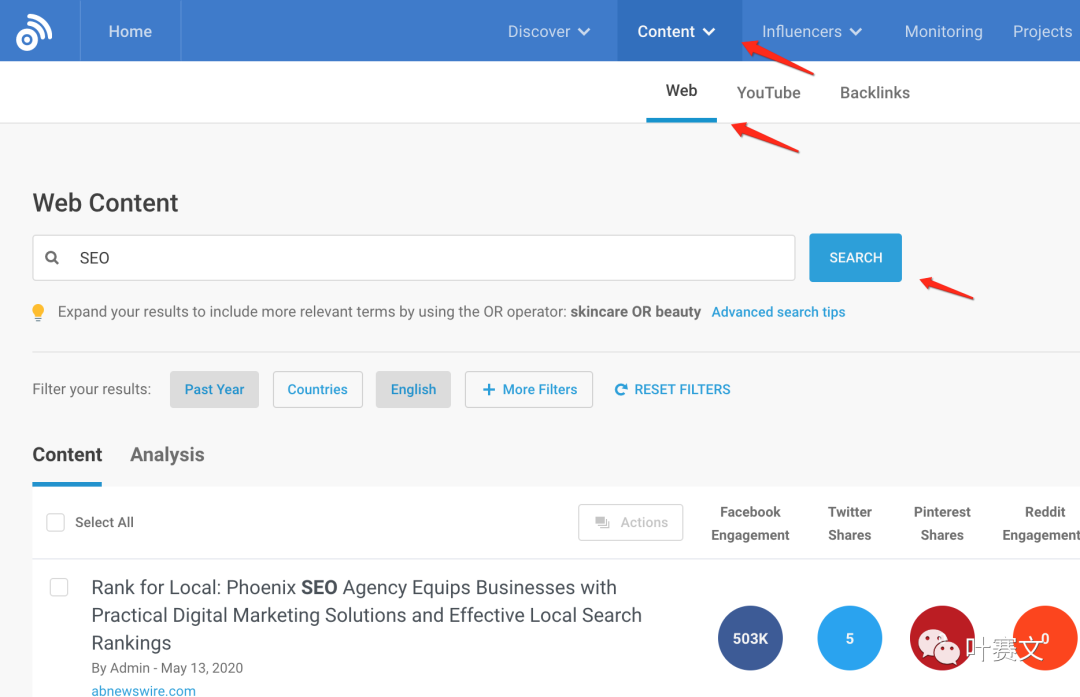Viewport: 1080px width, 697px height.
Task: Click the reset arrow icon beside RESET FILTERS
Action: [x=621, y=390]
